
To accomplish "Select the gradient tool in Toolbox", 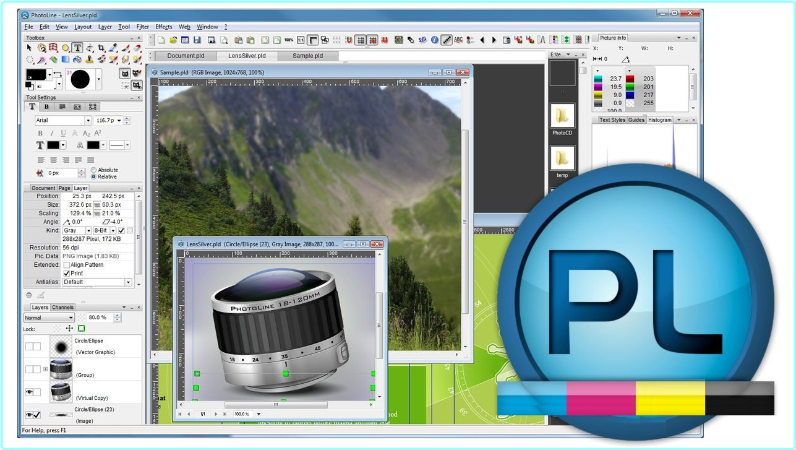I will (x=65, y=59).
